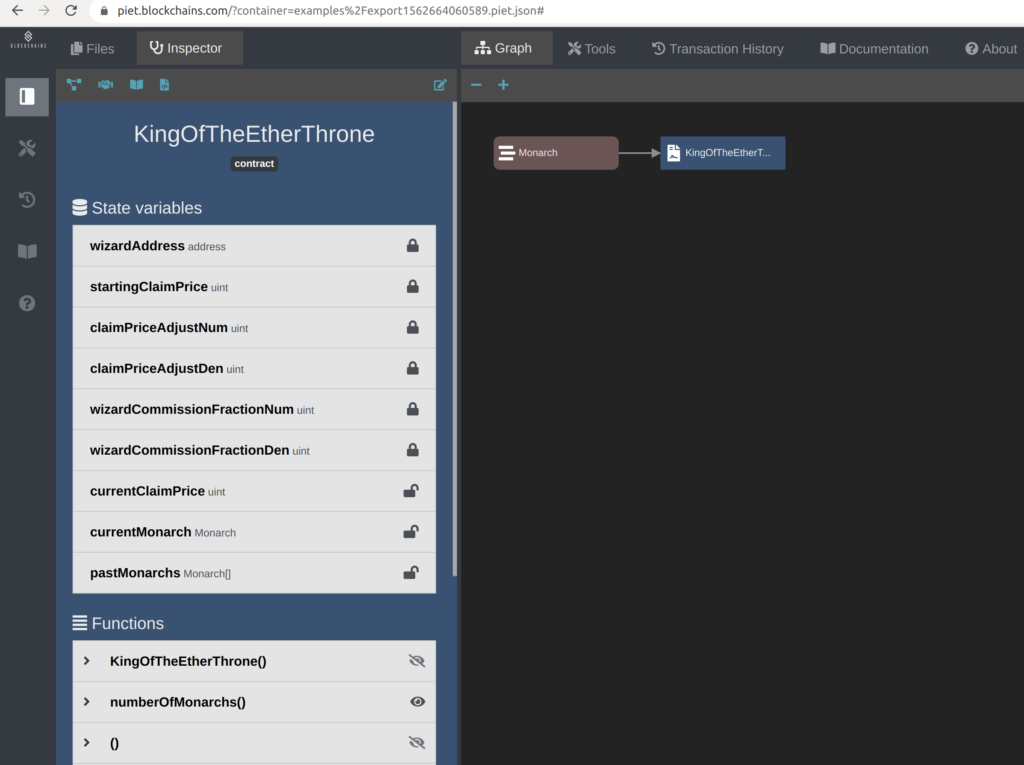
Task: Click the Files button in the top bar
Action: point(92,48)
